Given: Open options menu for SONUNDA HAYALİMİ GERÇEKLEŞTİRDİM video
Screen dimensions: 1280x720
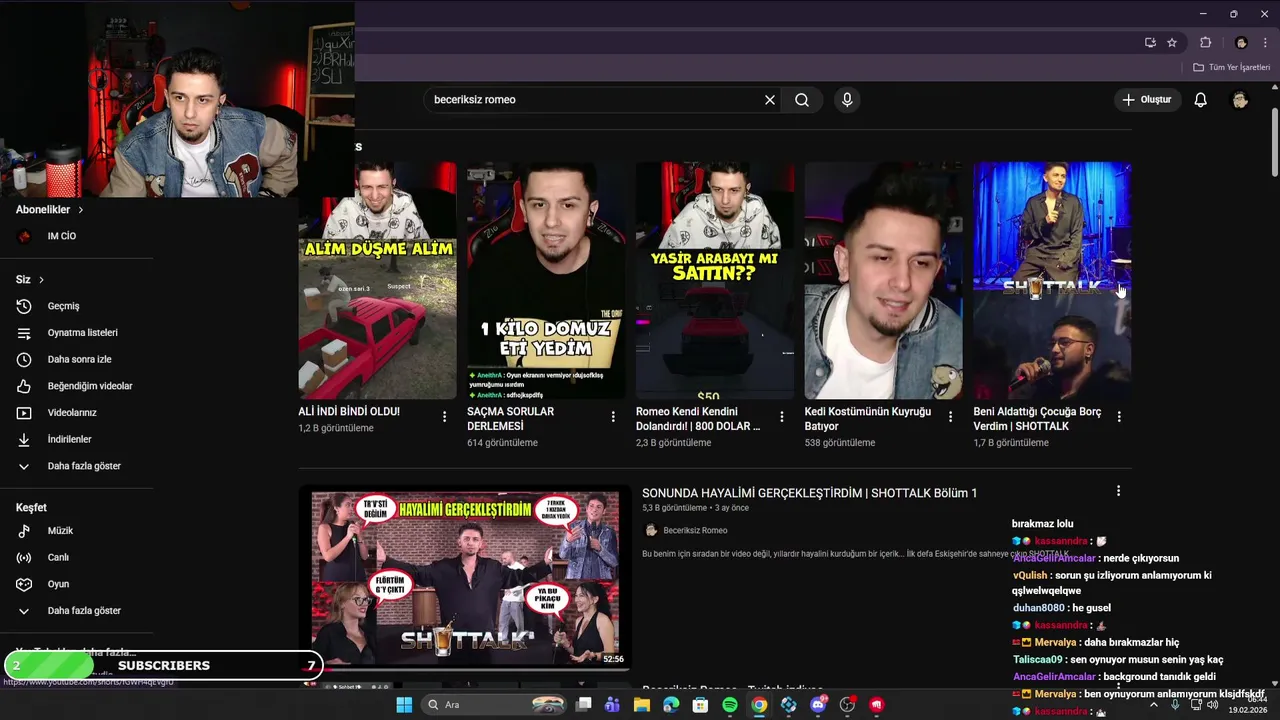Looking at the screenshot, I should 1118,491.
